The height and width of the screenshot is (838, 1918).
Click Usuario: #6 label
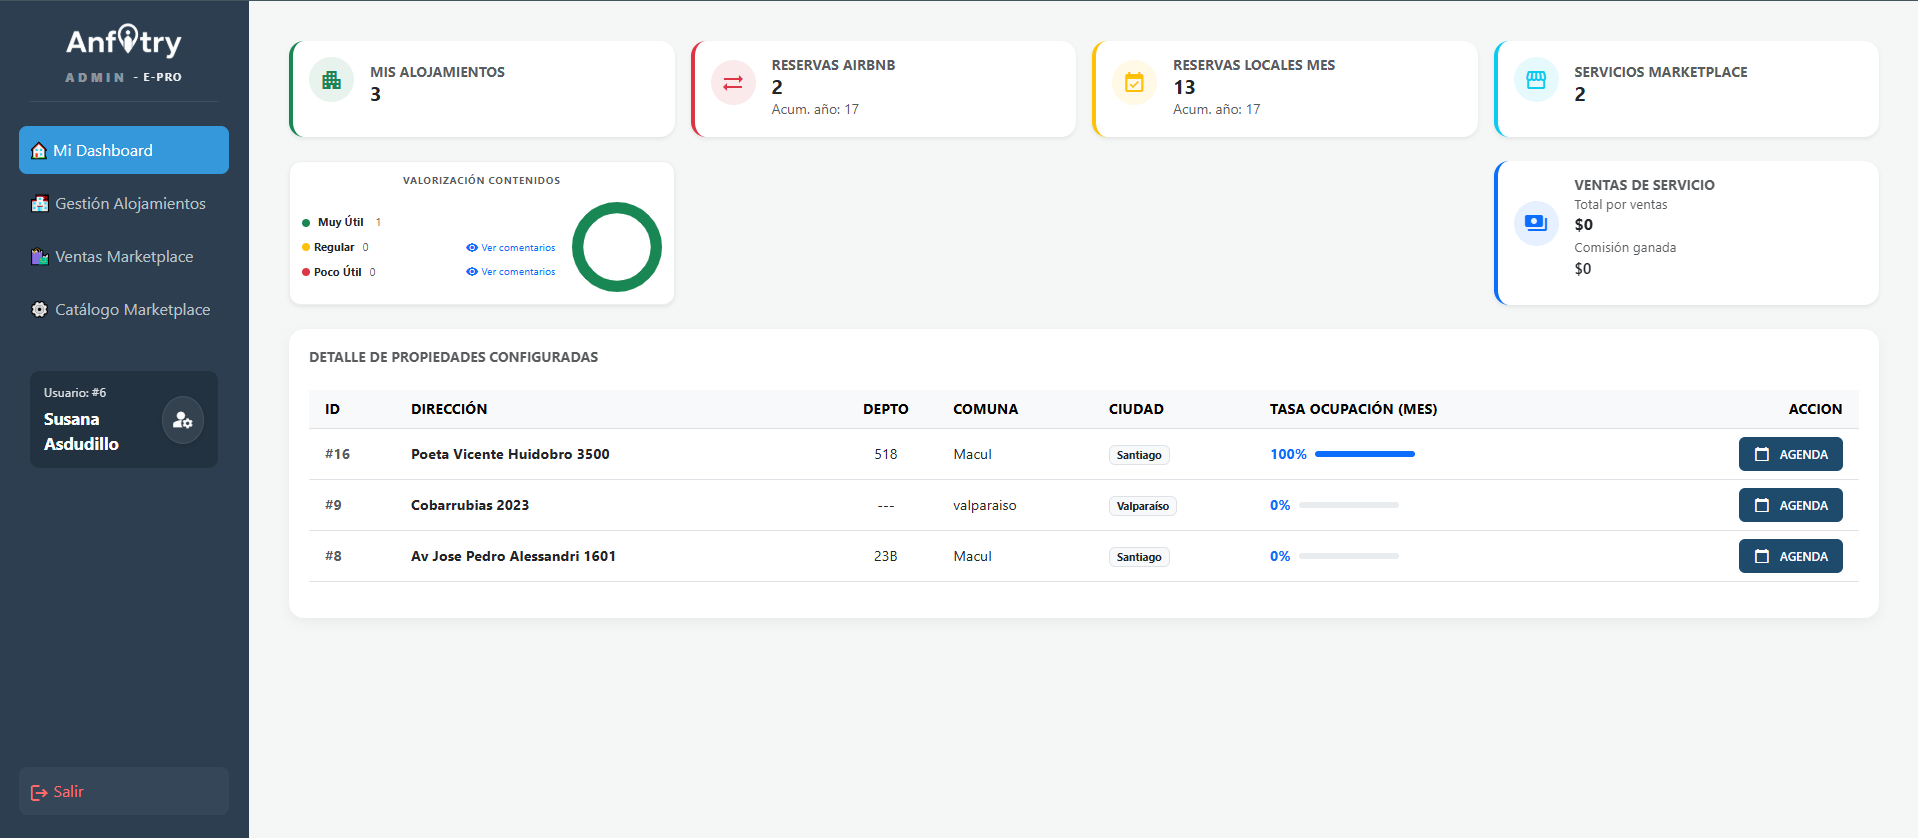[x=75, y=393]
